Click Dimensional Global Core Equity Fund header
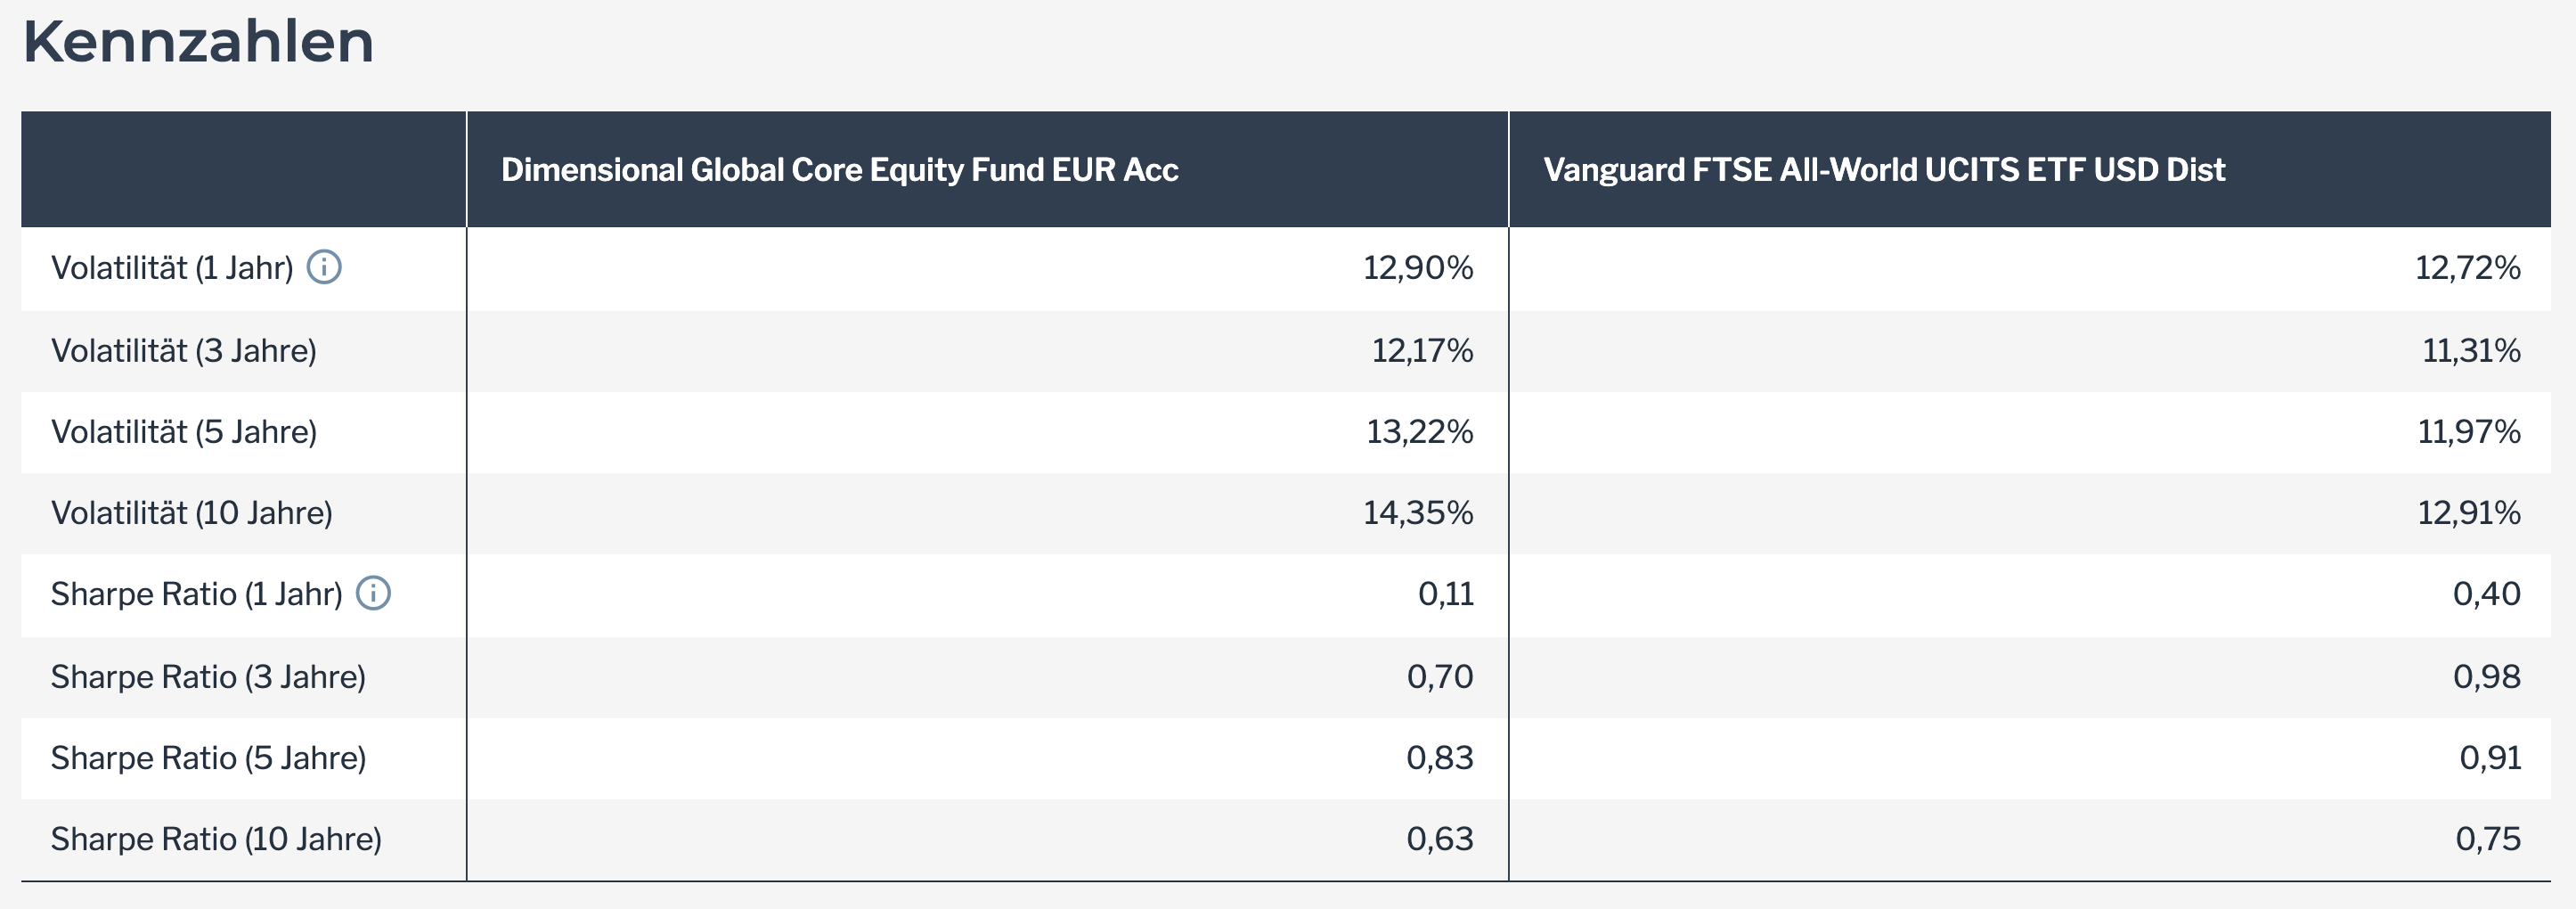2576x909 pixels. (839, 170)
